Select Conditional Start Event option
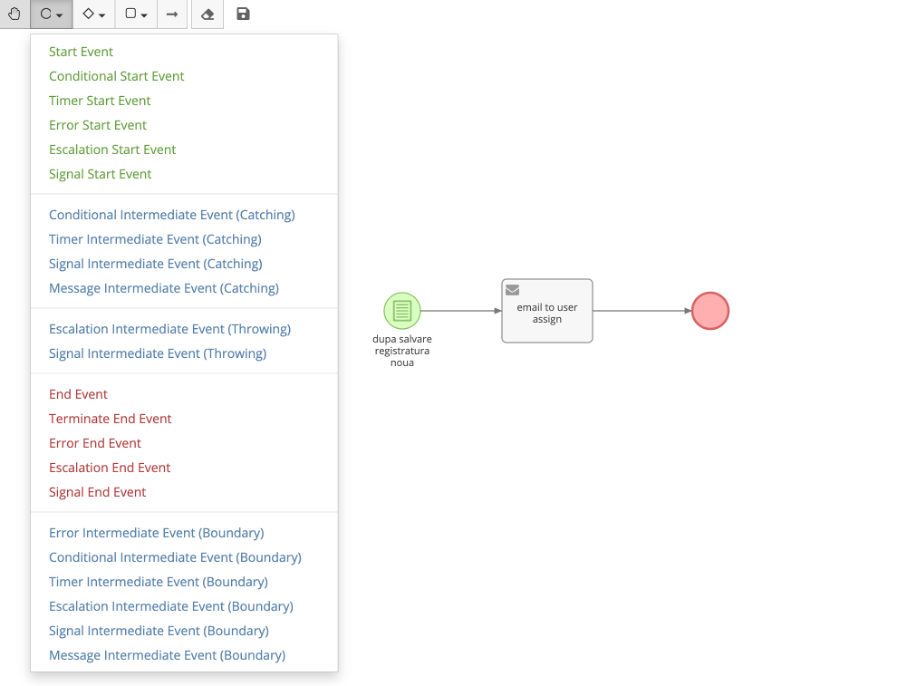The height and width of the screenshot is (686, 908). (x=116, y=76)
